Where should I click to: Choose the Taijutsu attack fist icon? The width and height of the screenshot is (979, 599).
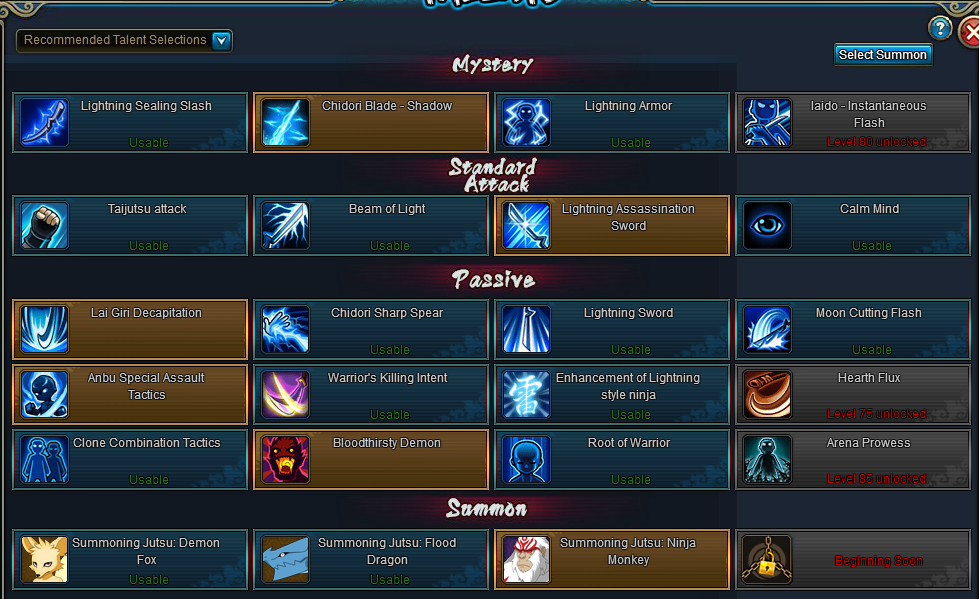tap(44, 225)
